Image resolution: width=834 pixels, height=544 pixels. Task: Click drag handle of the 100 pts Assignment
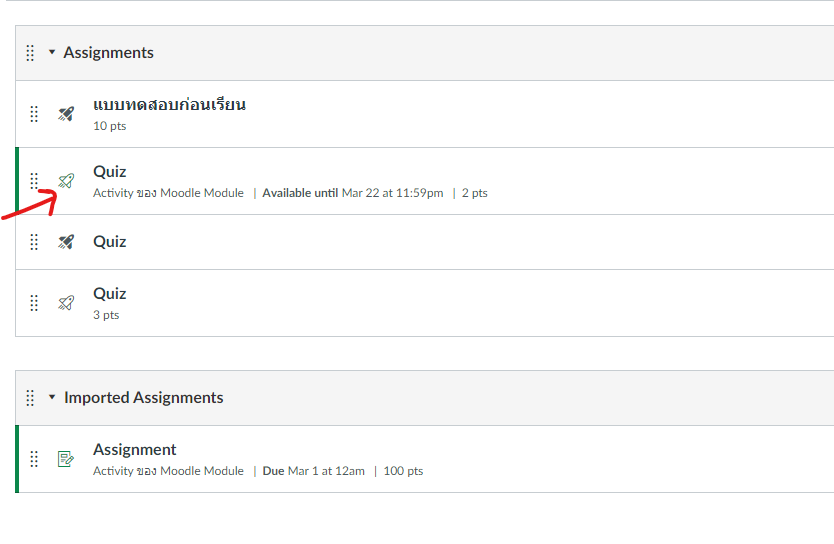[34, 459]
